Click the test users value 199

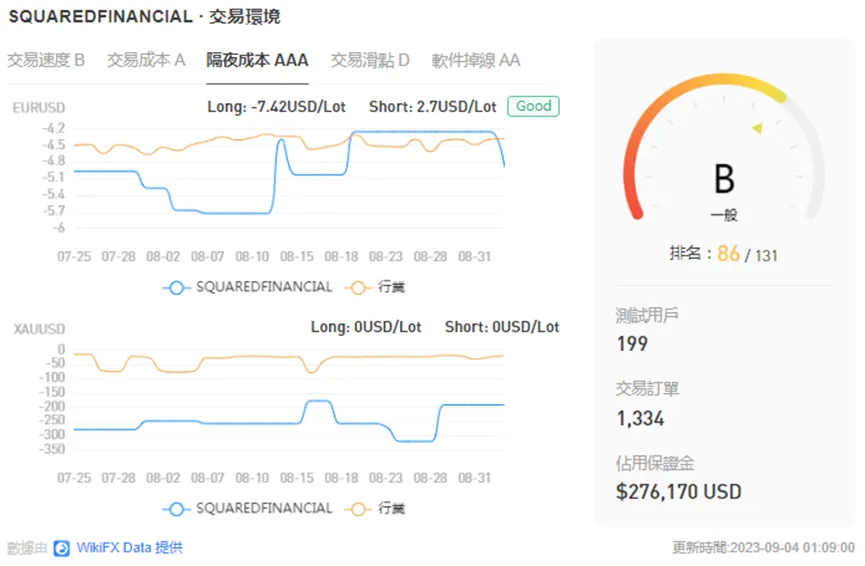[x=632, y=344]
